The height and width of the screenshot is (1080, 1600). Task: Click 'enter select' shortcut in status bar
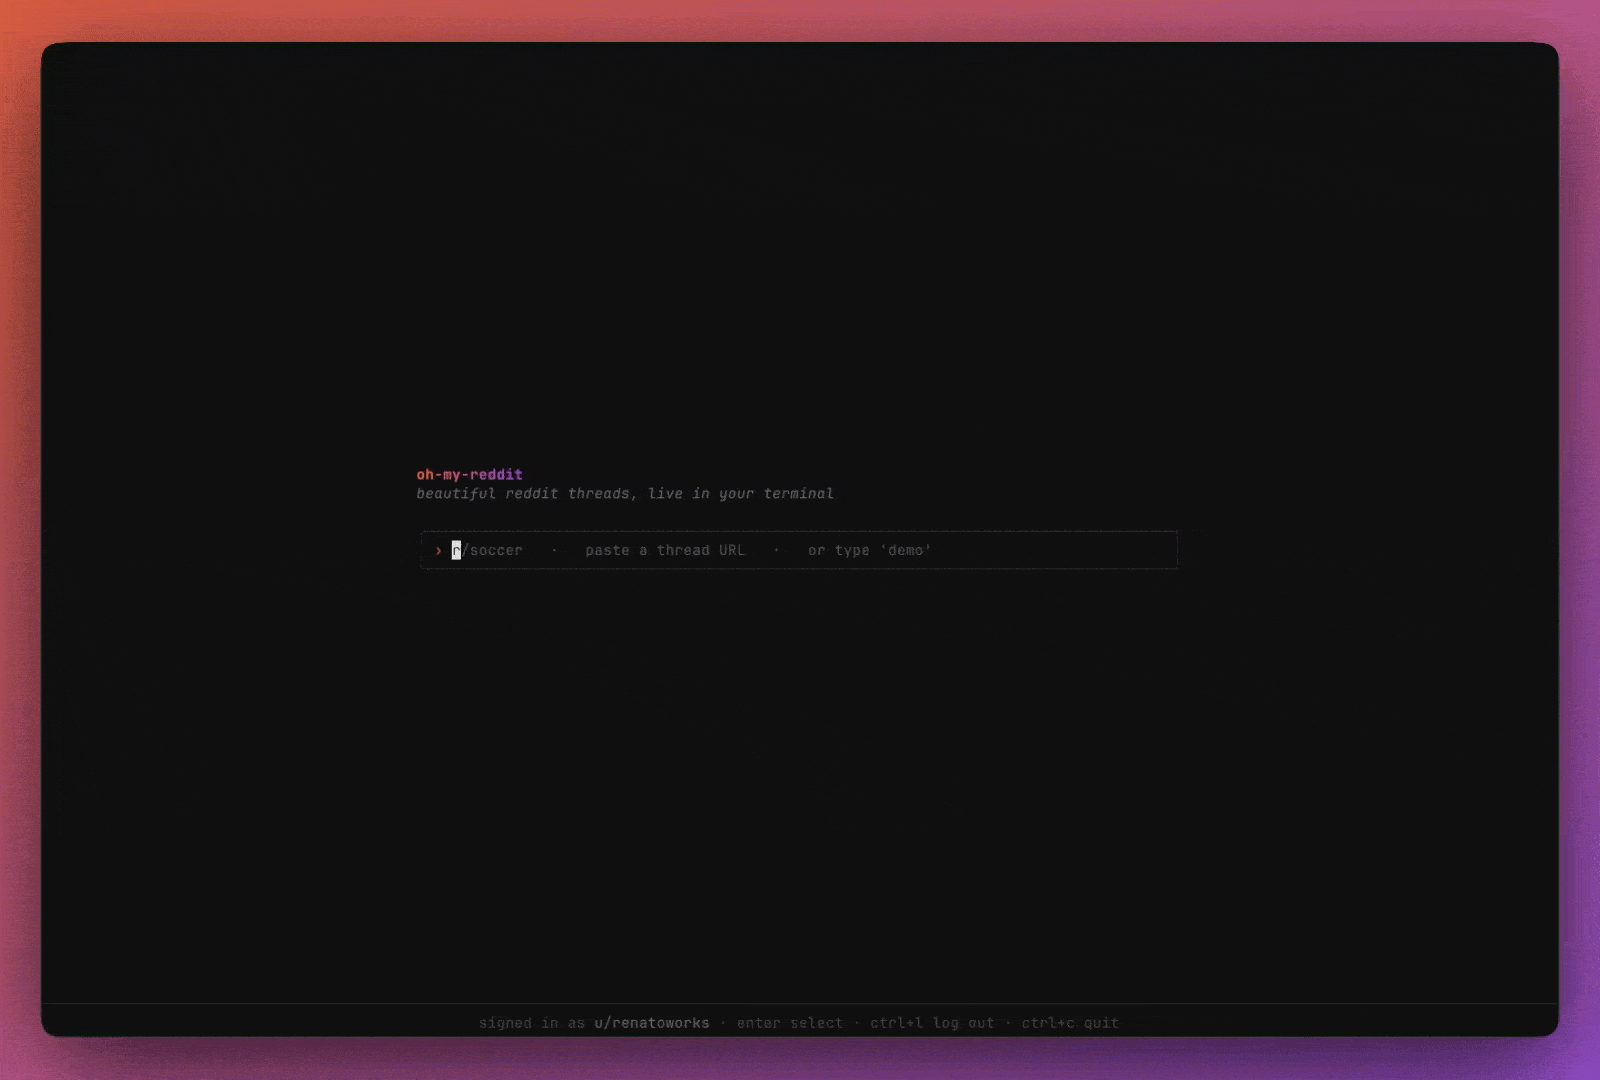[790, 1023]
